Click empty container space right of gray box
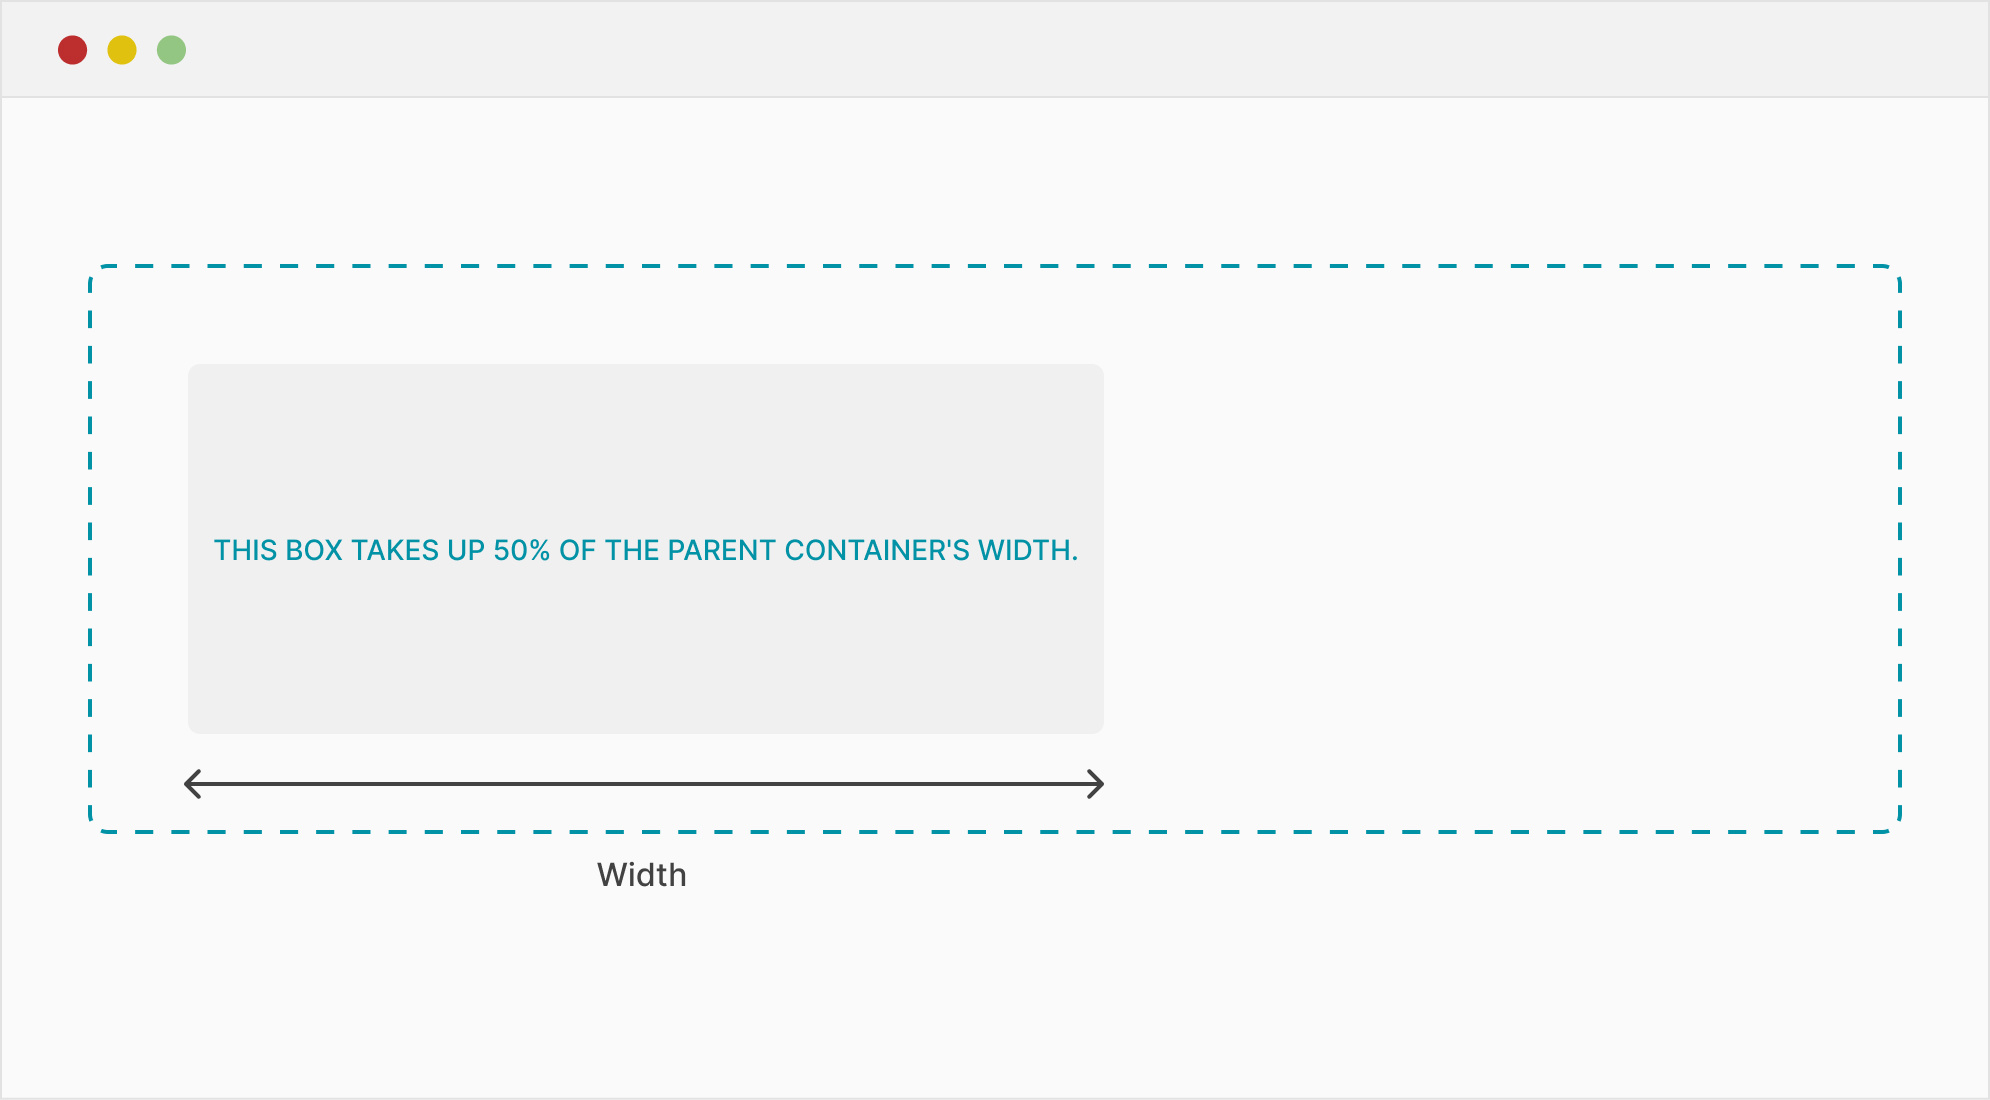The image size is (1990, 1100). (x=1500, y=550)
